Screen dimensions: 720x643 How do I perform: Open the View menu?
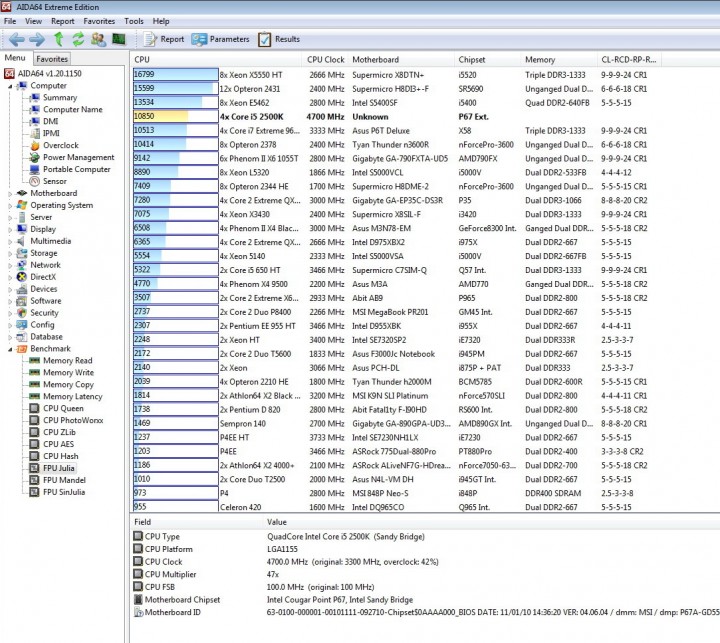tap(34, 21)
